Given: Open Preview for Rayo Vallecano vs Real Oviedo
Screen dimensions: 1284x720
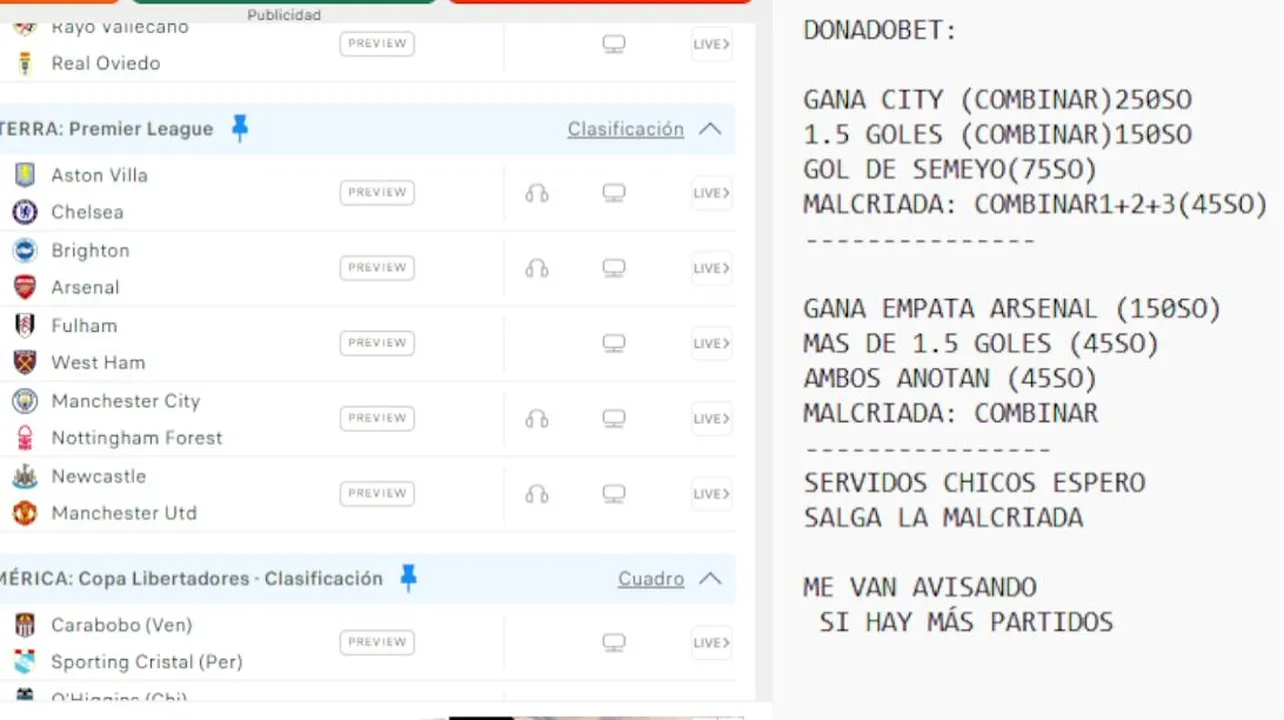Looking at the screenshot, I should click(x=377, y=44).
